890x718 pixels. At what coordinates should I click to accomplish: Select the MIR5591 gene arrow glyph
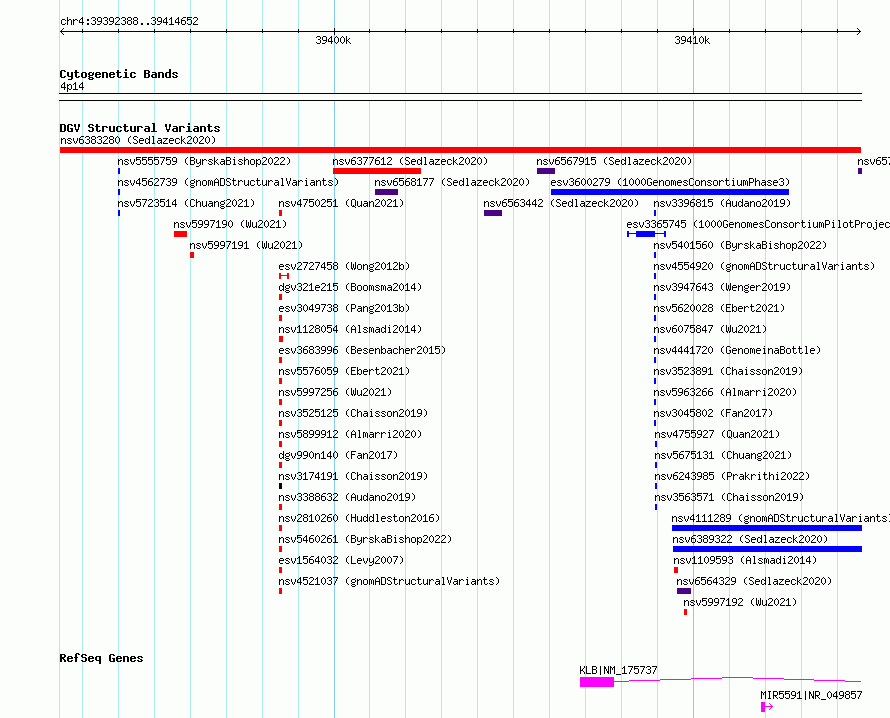point(767,707)
